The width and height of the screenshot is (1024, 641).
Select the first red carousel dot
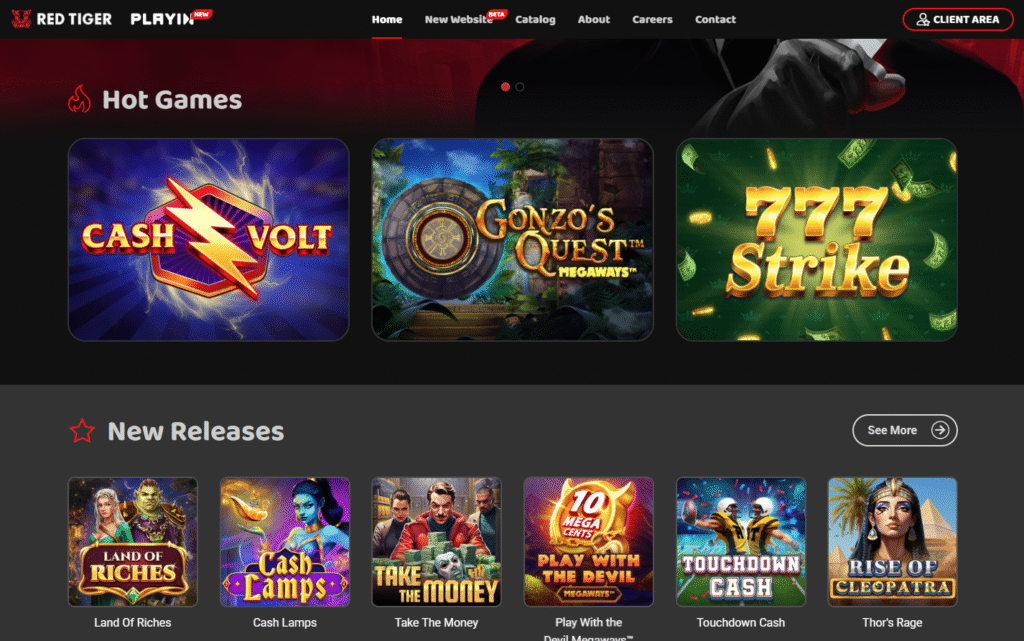point(505,87)
